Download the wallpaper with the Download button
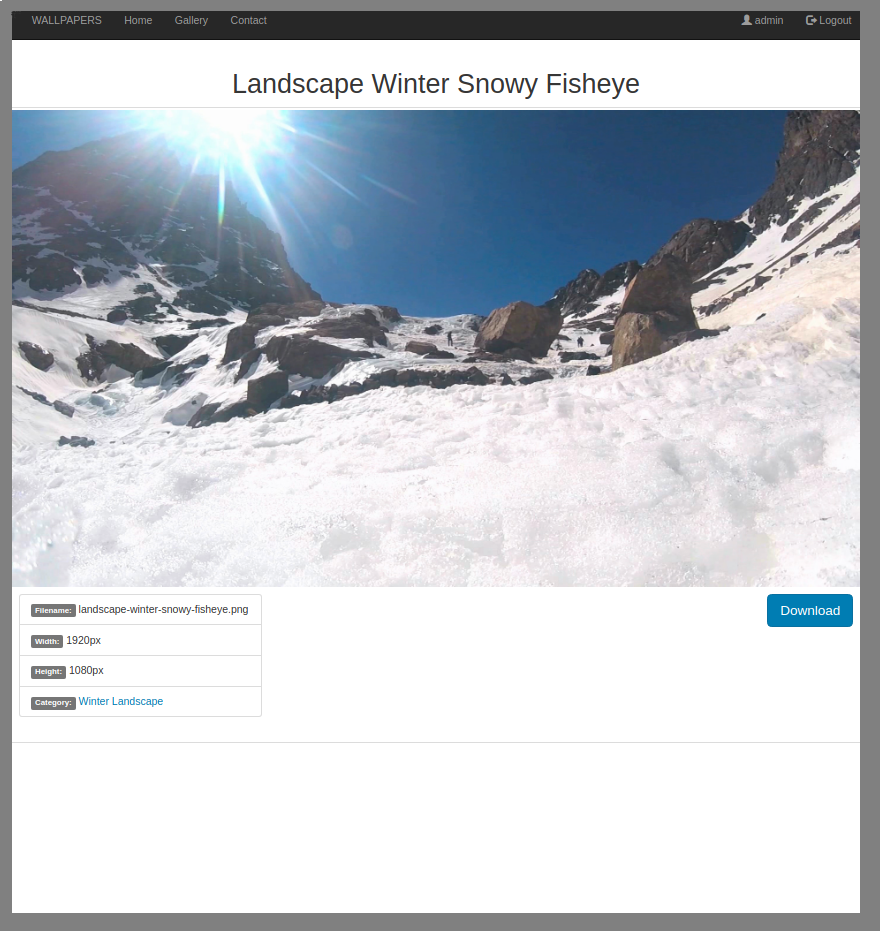This screenshot has height=931, width=880. coord(809,610)
